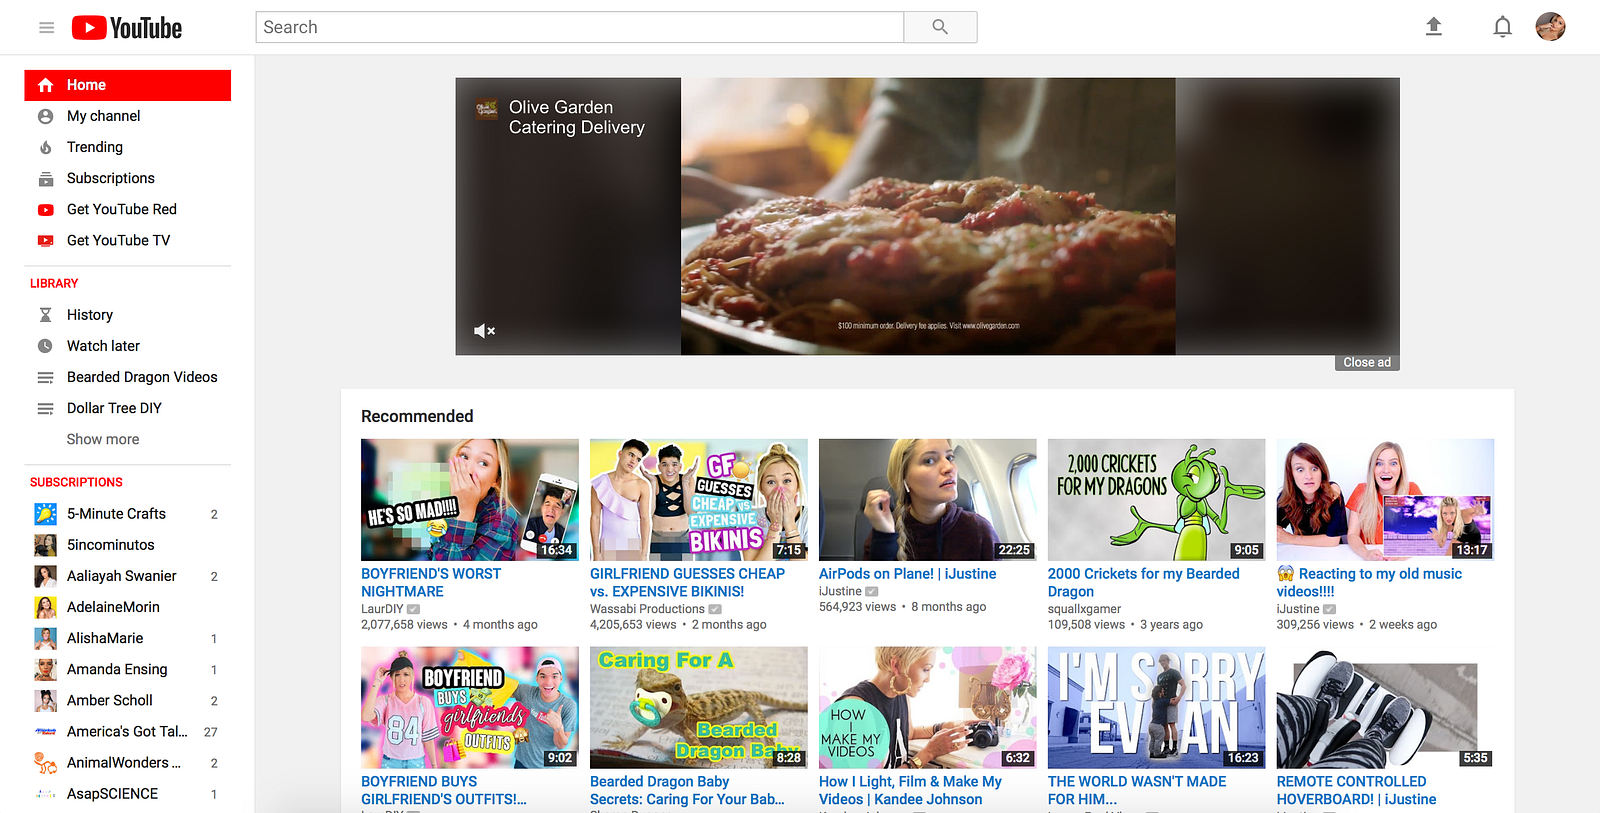Open the SUBSCRIPTIONS section heading link
This screenshot has width=1600, height=813.
tap(76, 482)
